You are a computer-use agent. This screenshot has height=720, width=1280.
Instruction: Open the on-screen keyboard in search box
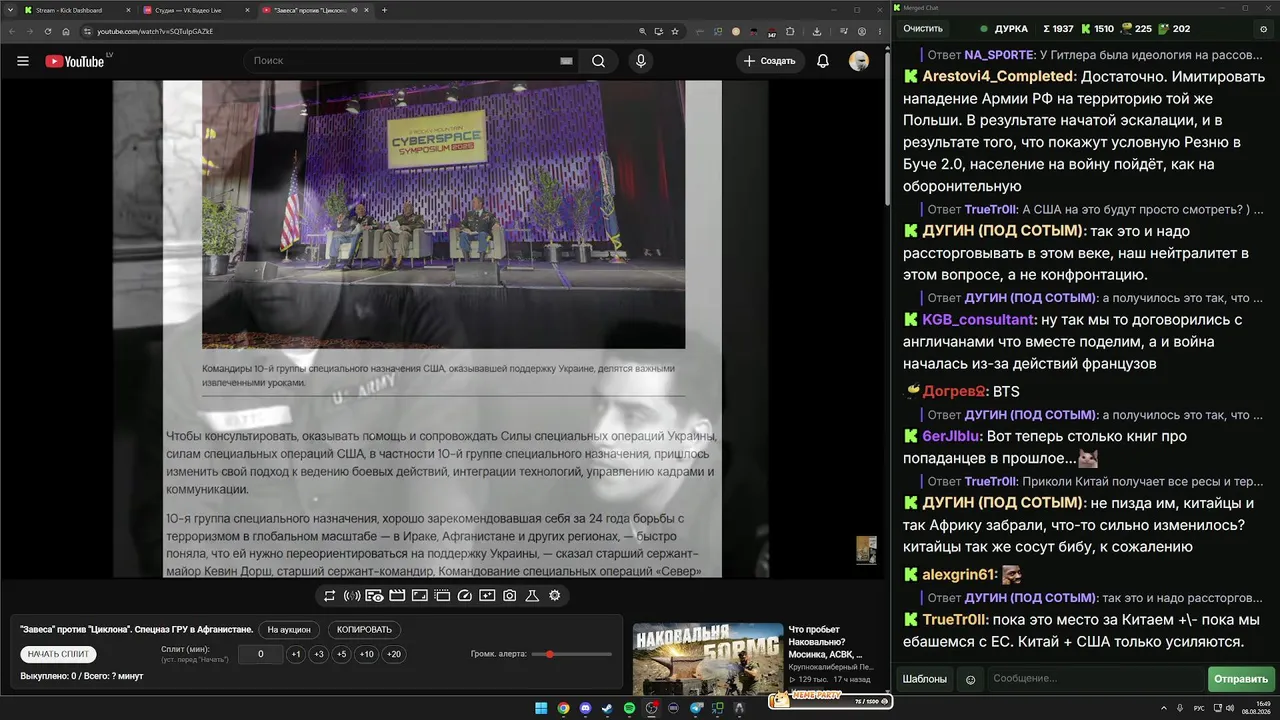566,61
